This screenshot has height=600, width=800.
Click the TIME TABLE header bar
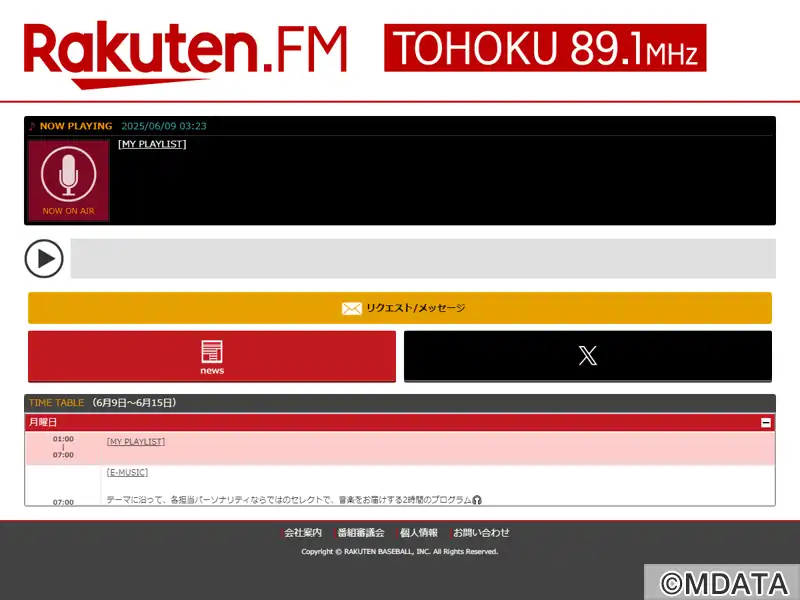400,403
